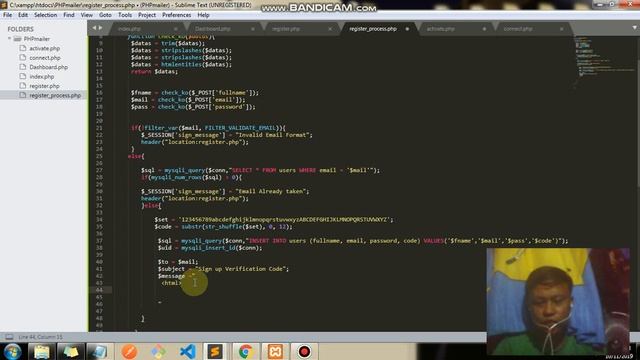Viewport: 640px width, 360px height.
Task: Collapse the PHPmailer folder
Action: 9,39
